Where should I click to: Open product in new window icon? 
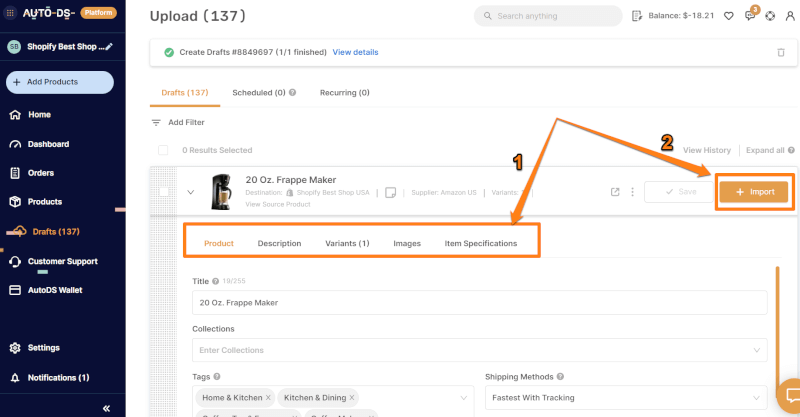tap(615, 192)
